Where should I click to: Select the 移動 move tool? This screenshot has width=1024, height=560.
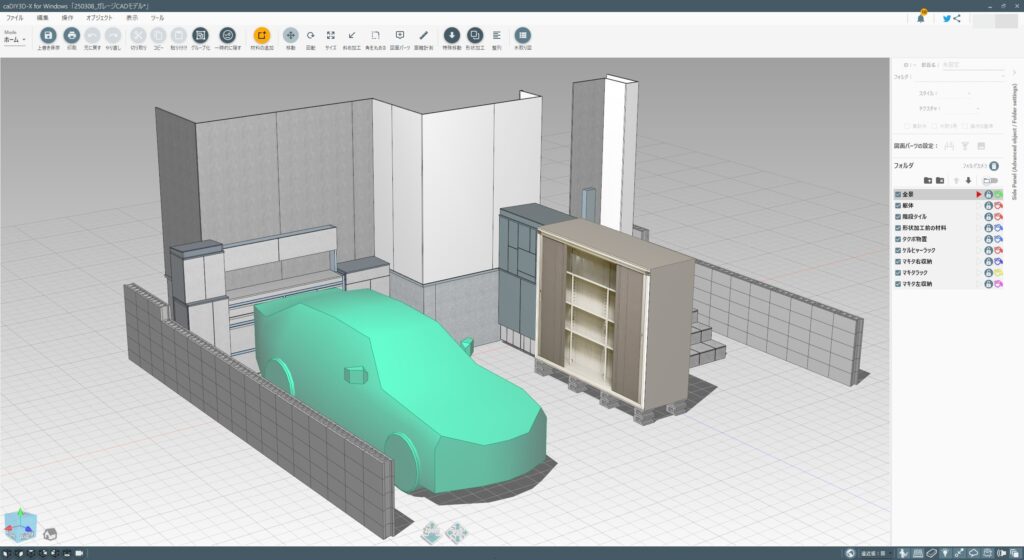point(290,35)
